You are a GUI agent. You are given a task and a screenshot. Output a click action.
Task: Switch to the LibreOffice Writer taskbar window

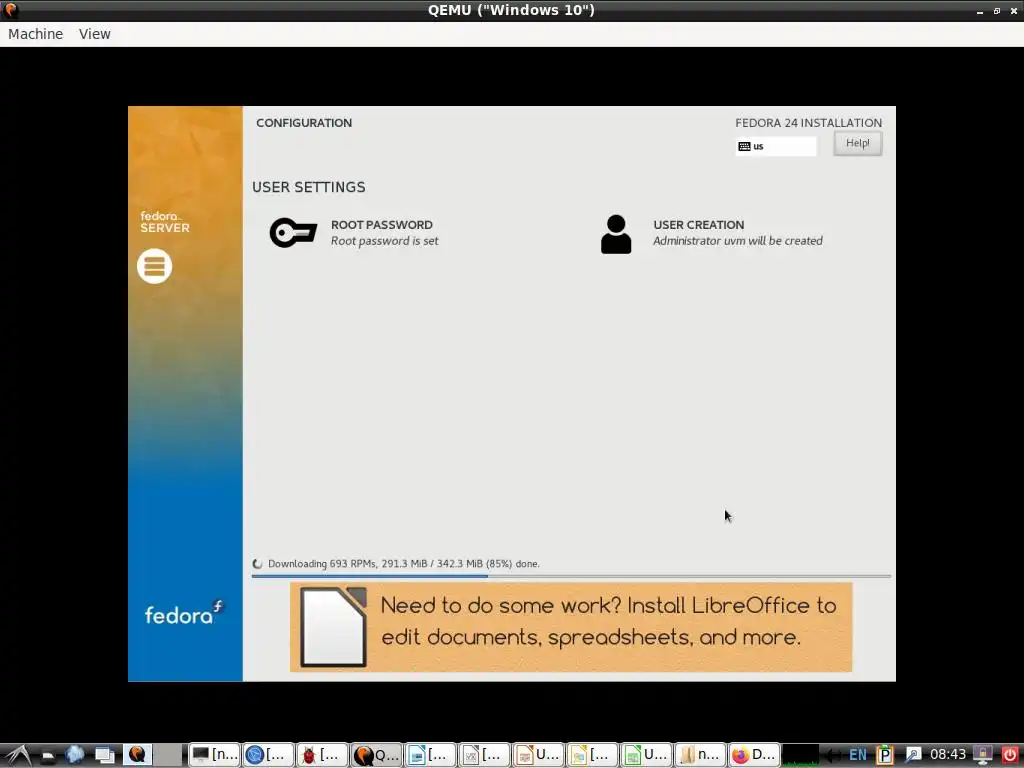430,755
